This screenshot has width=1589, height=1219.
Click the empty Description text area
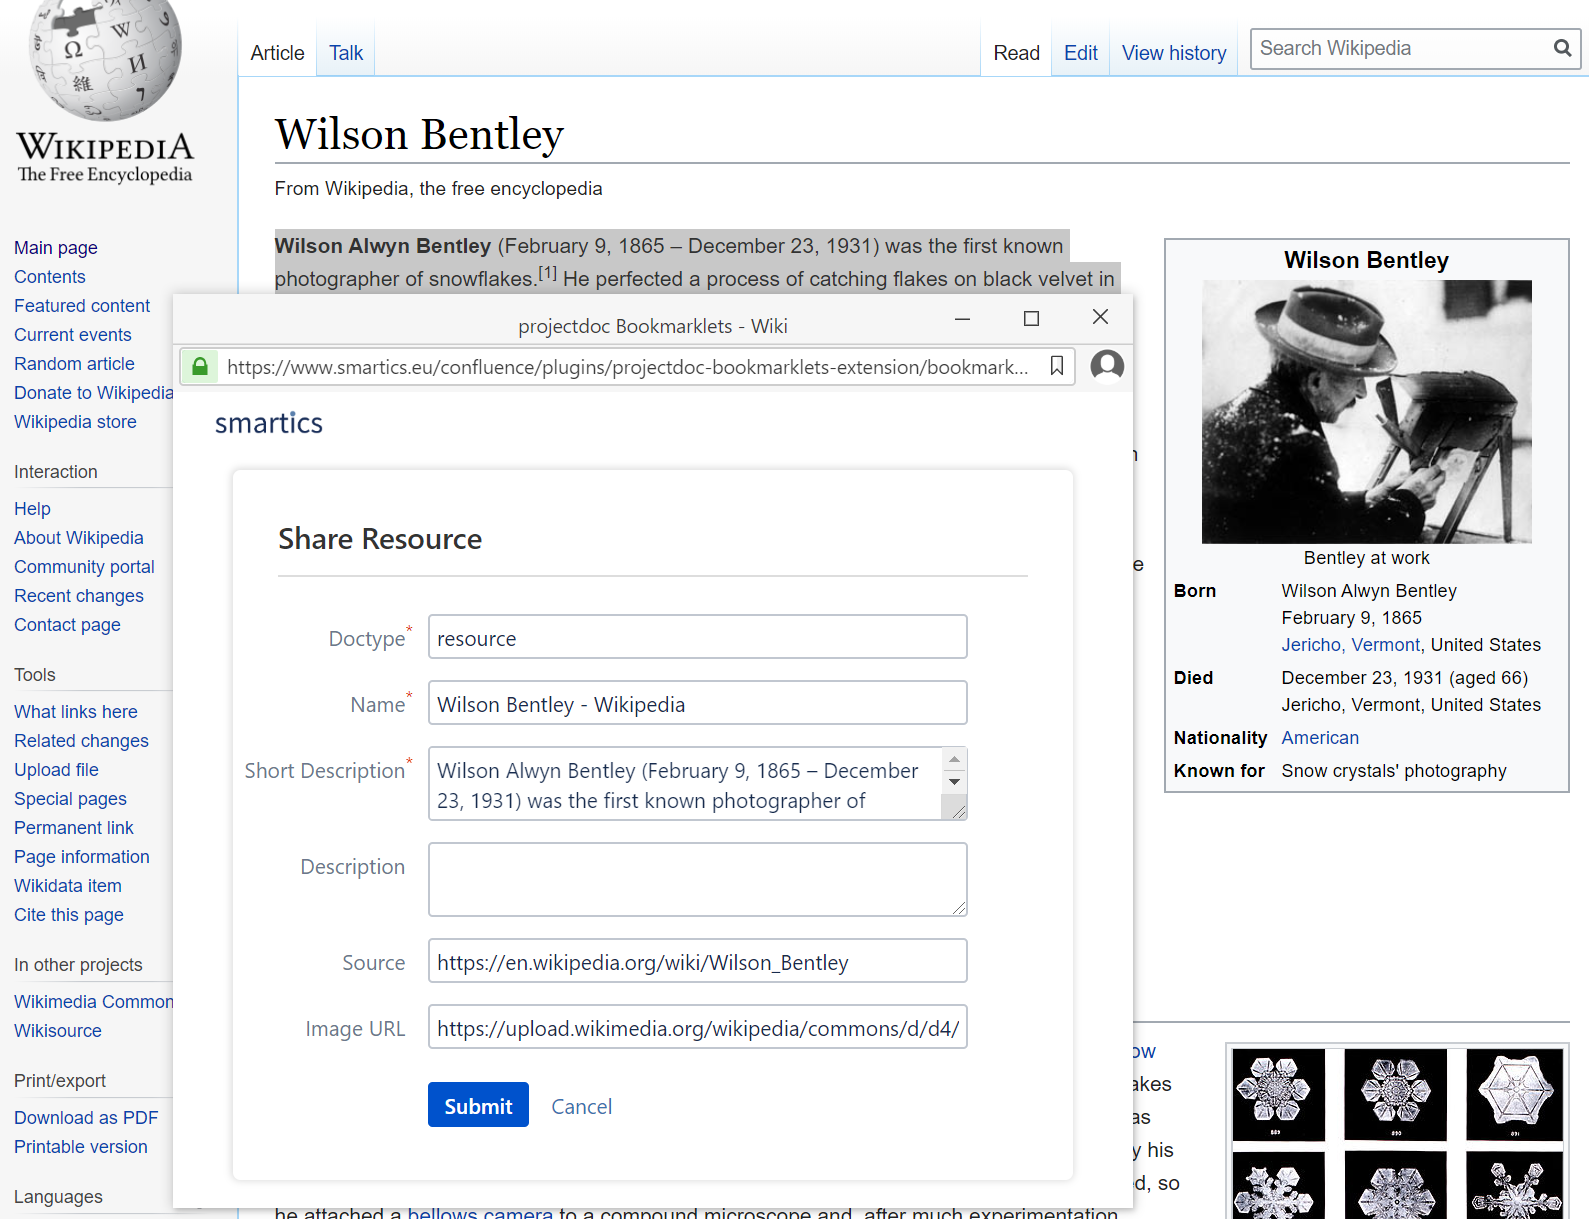coord(697,879)
